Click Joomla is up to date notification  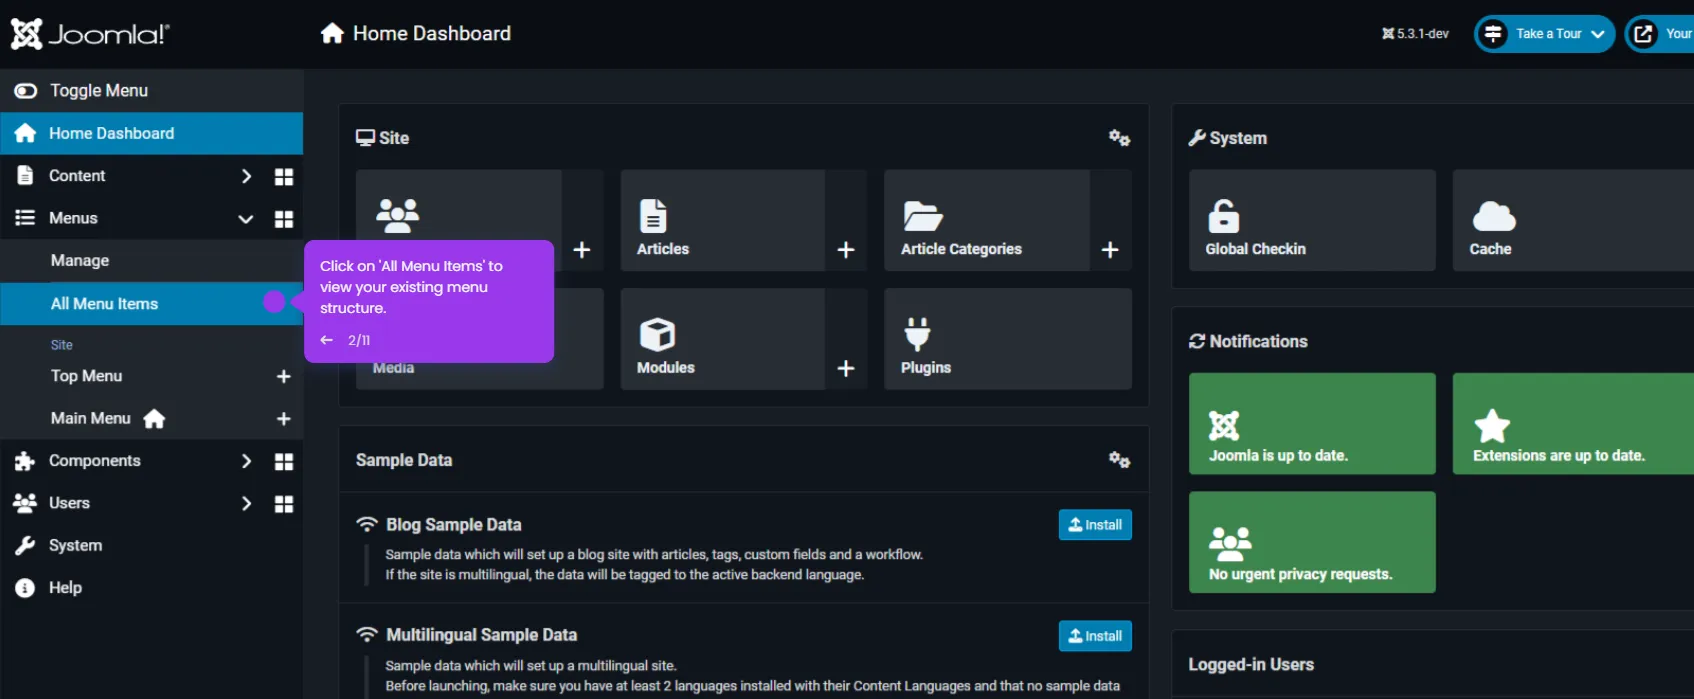pos(1312,424)
